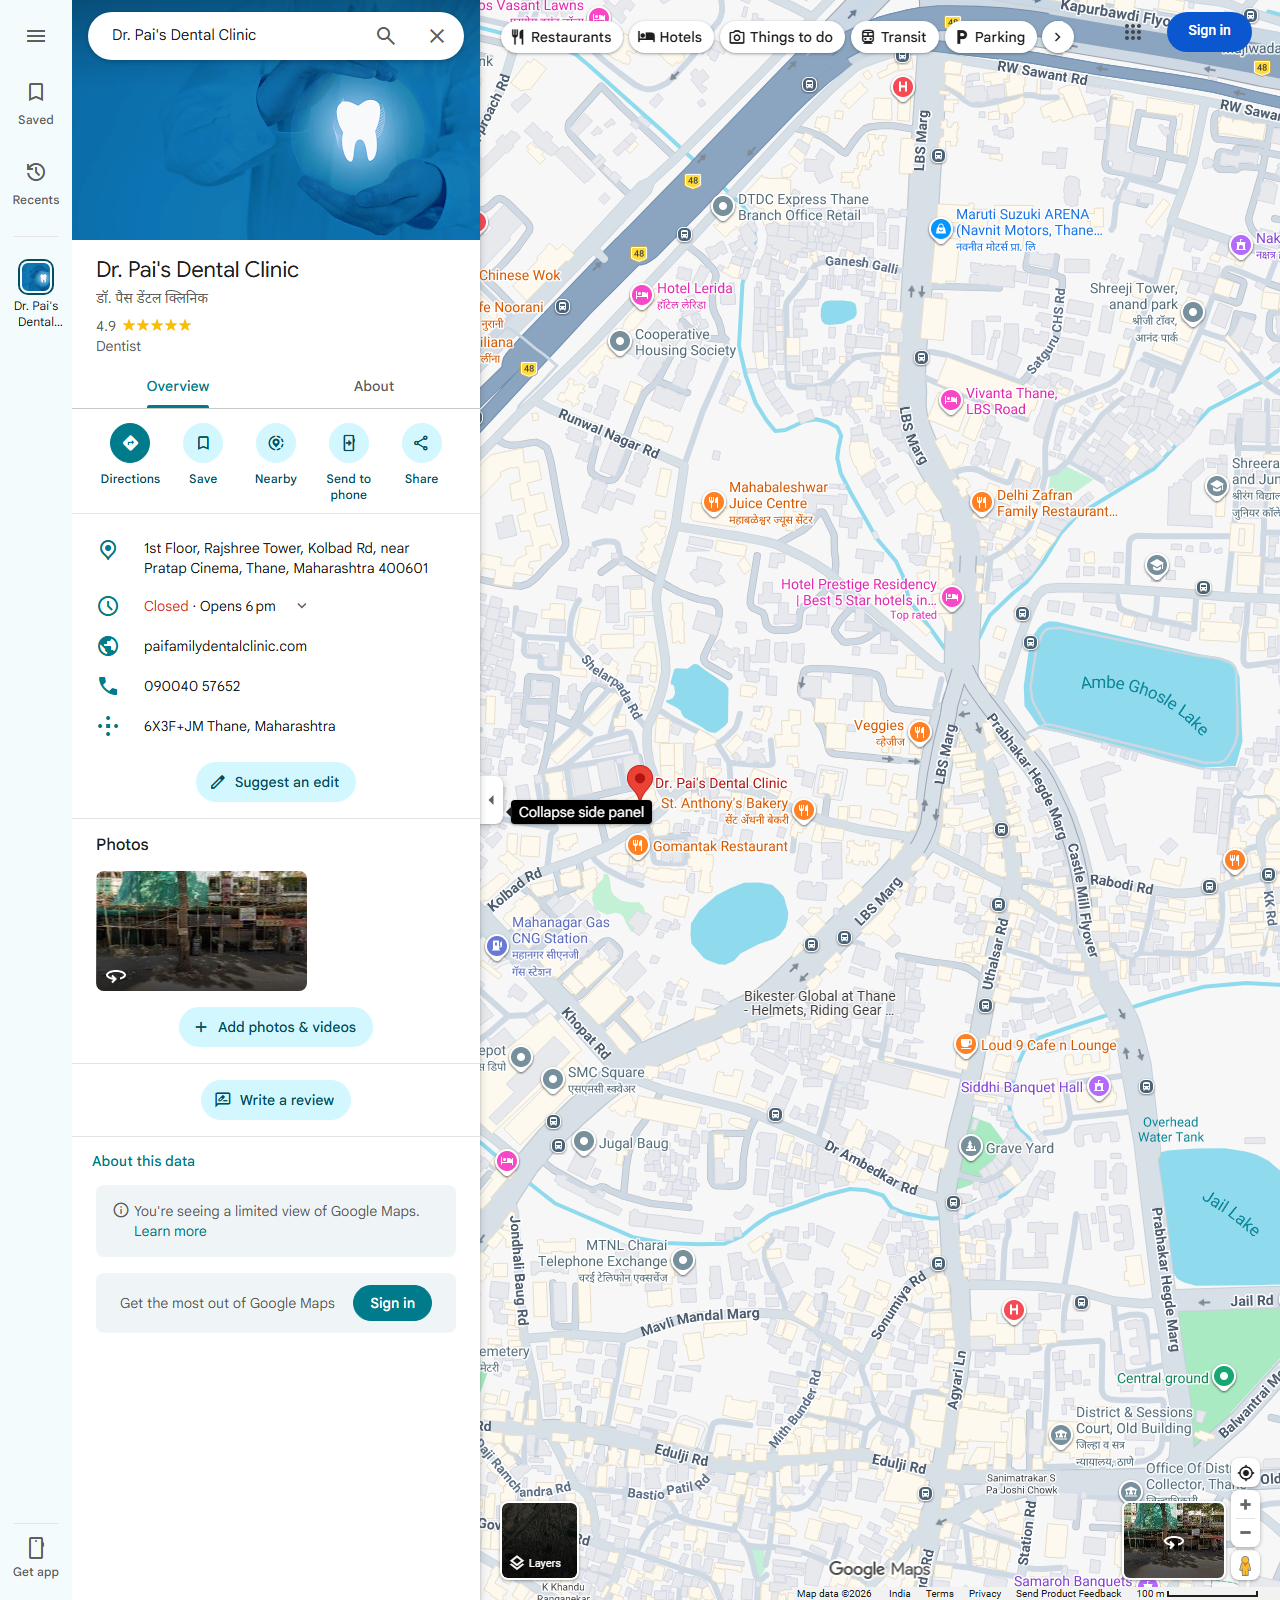Select the Dr. Pai's Dental sidebar shortcut
The height and width of the screenshot is (1600, 1280).
tap(36, 294)
